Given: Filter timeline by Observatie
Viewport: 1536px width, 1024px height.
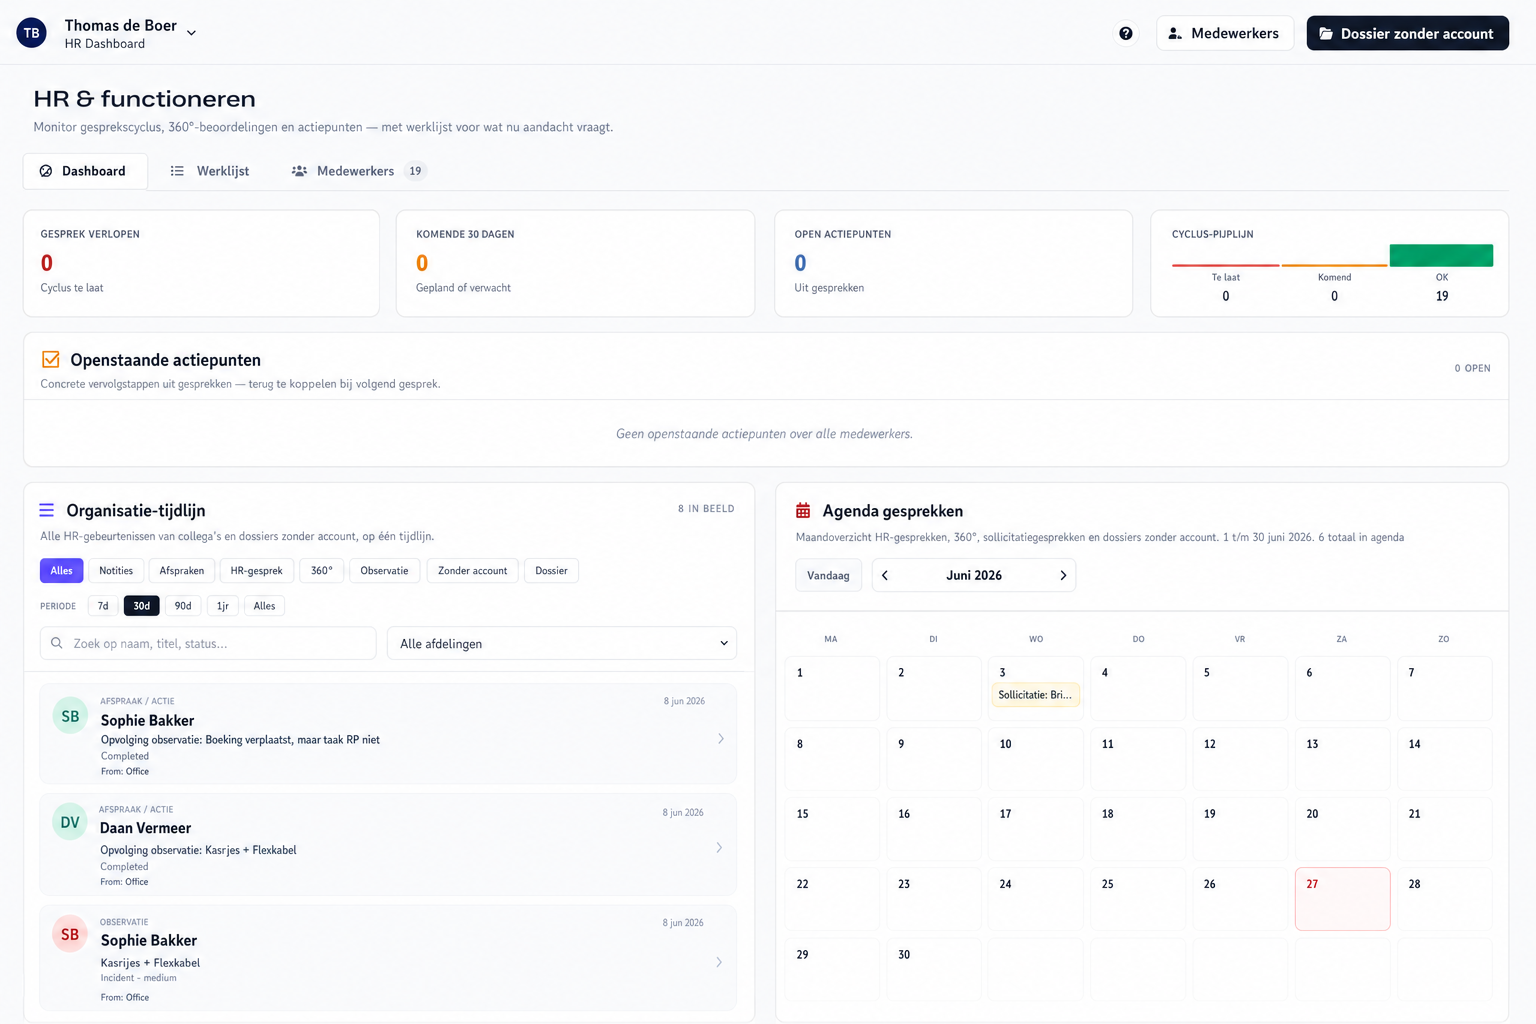Looking at the screenshot, I should (x=384, y=570).
